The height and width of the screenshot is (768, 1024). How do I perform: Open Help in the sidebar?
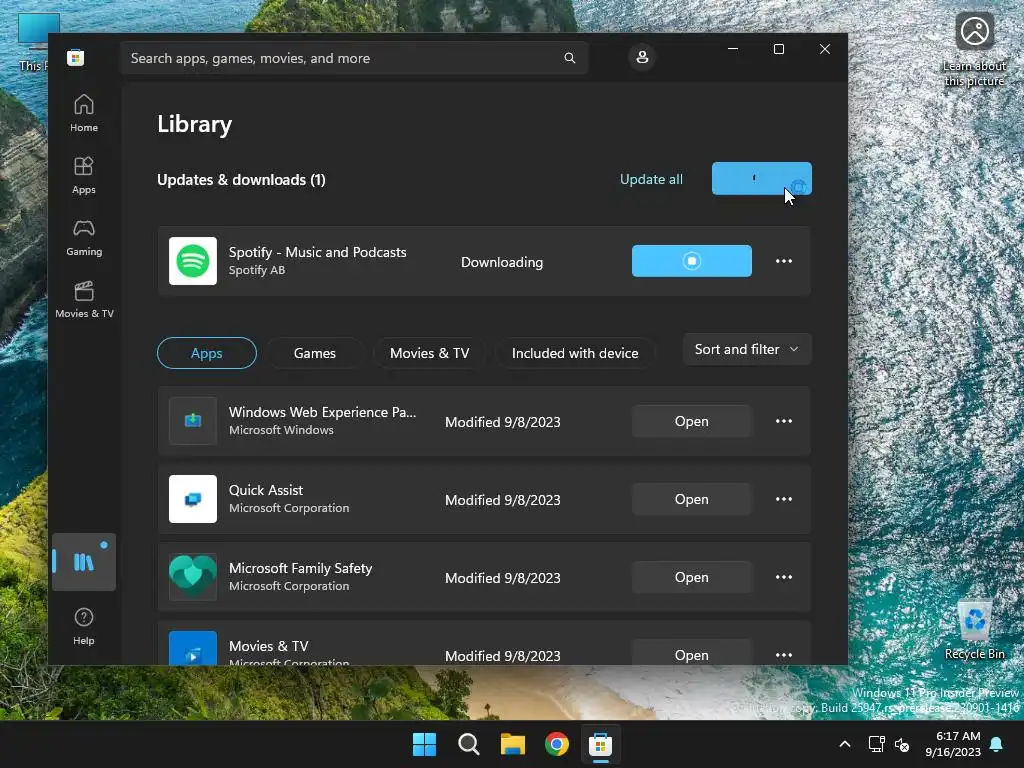84,626
